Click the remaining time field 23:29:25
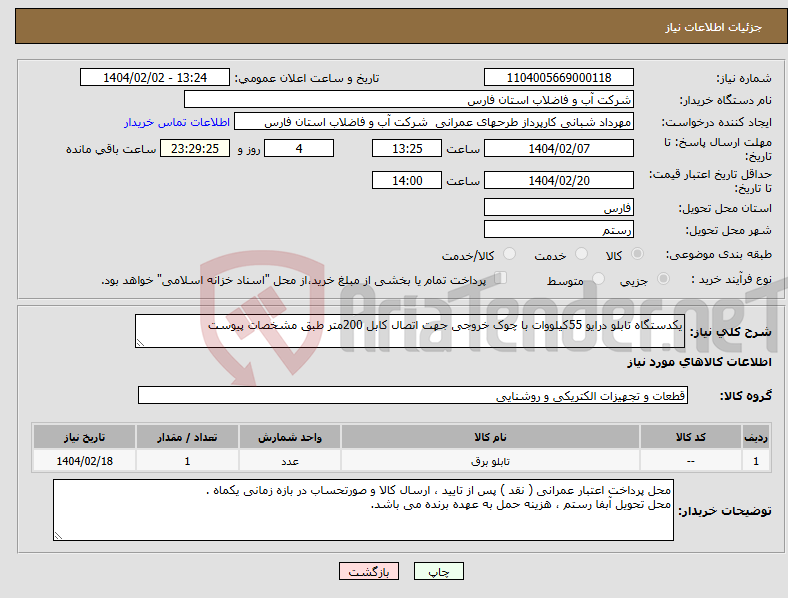Screen dimensions: 788x598 (195, 149)
